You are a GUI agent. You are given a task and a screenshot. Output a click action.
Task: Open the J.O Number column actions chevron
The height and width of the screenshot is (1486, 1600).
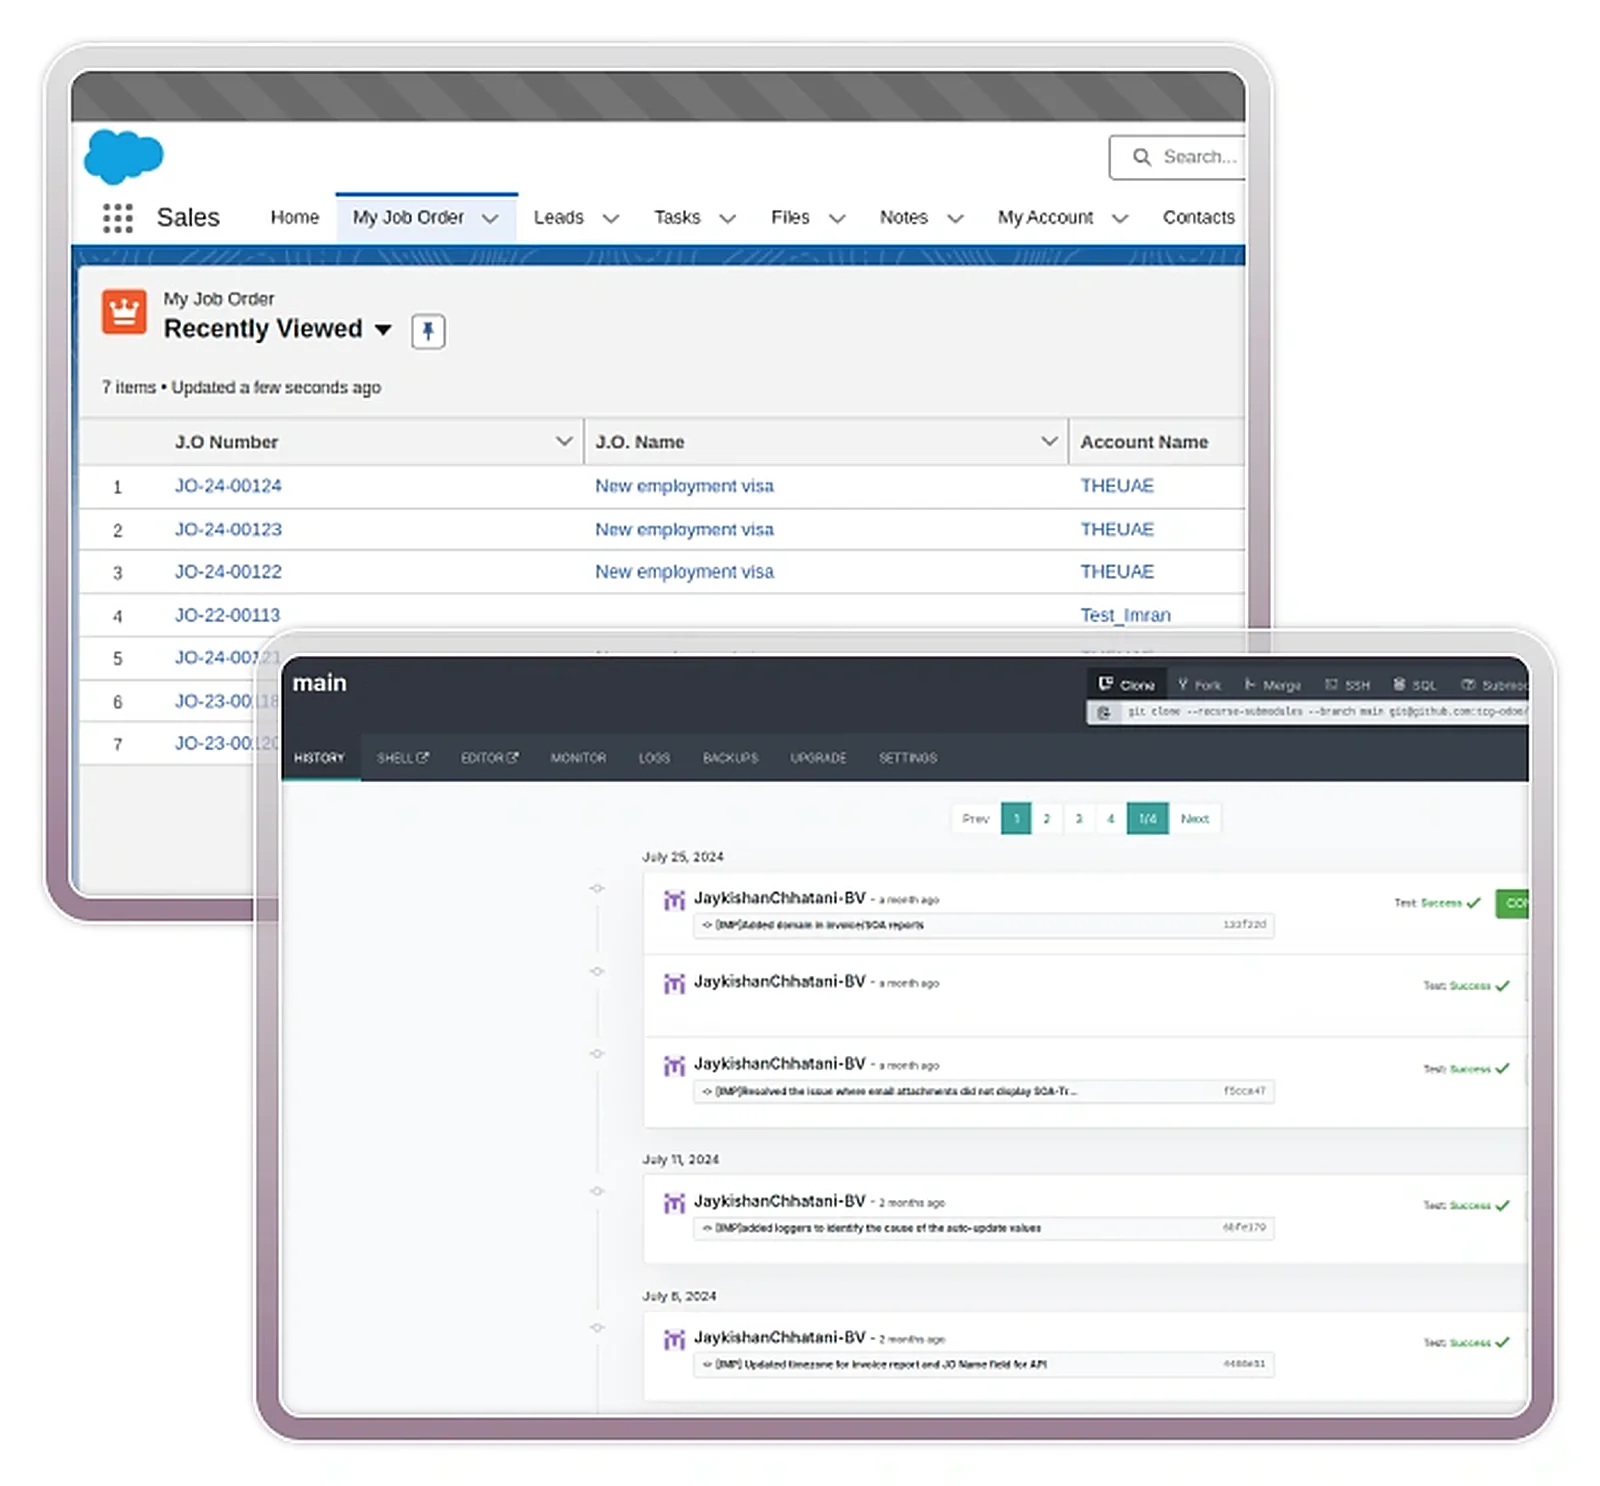(x=564, y=441)
